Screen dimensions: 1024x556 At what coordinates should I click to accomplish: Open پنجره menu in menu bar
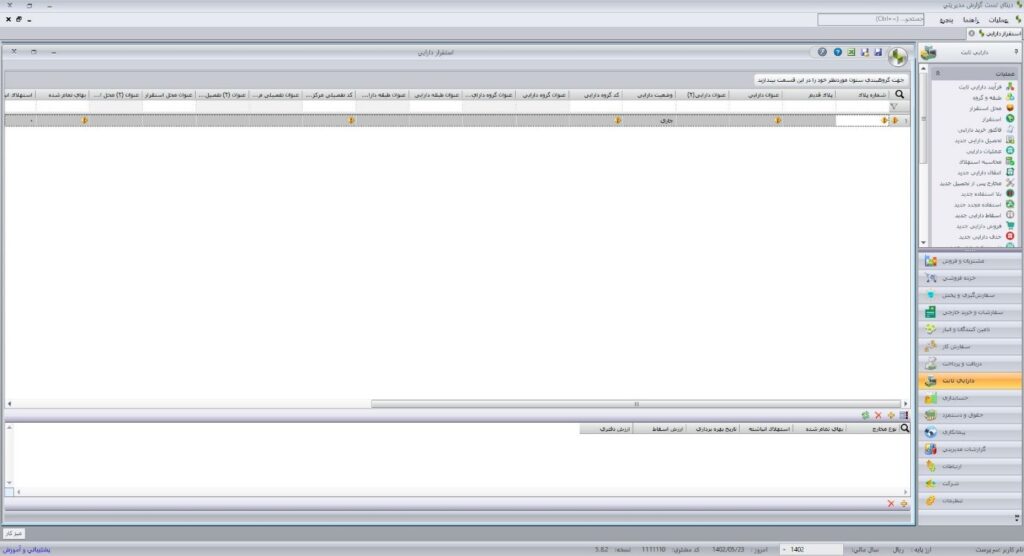click(946, 20)
